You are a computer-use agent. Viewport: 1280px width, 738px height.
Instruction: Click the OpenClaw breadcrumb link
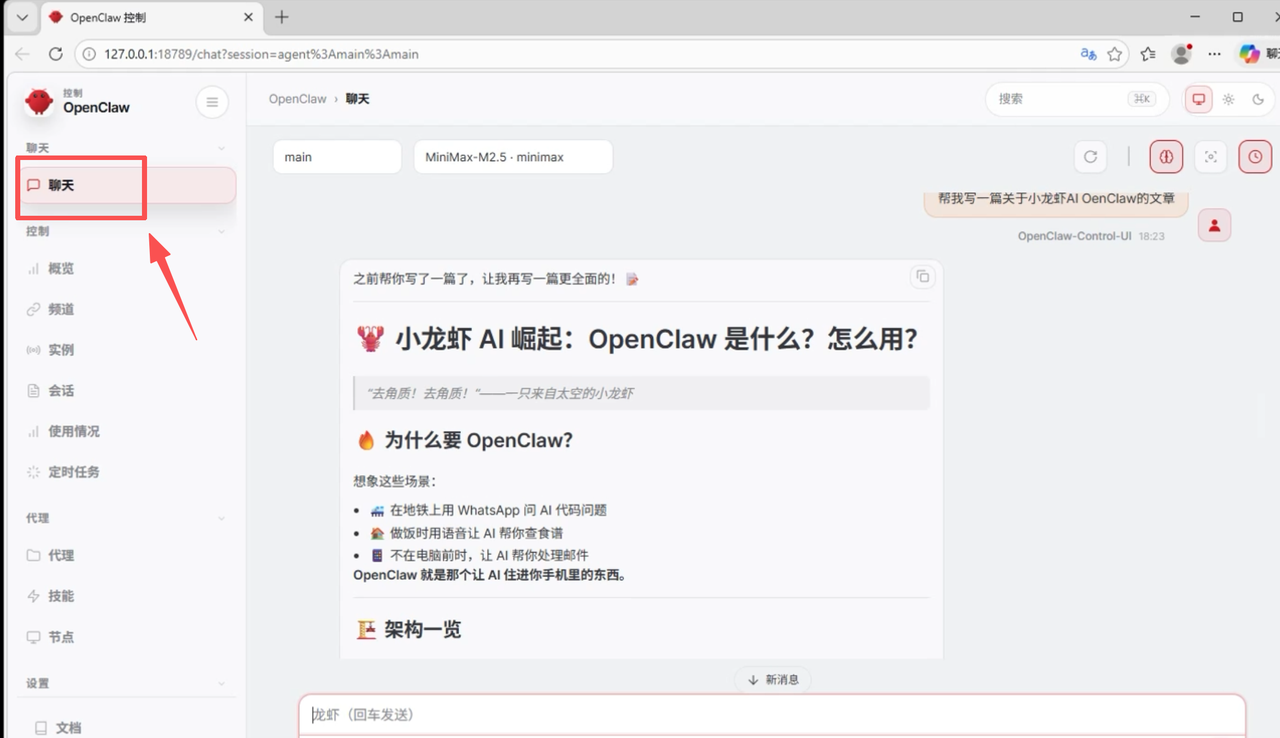point(298,99)
